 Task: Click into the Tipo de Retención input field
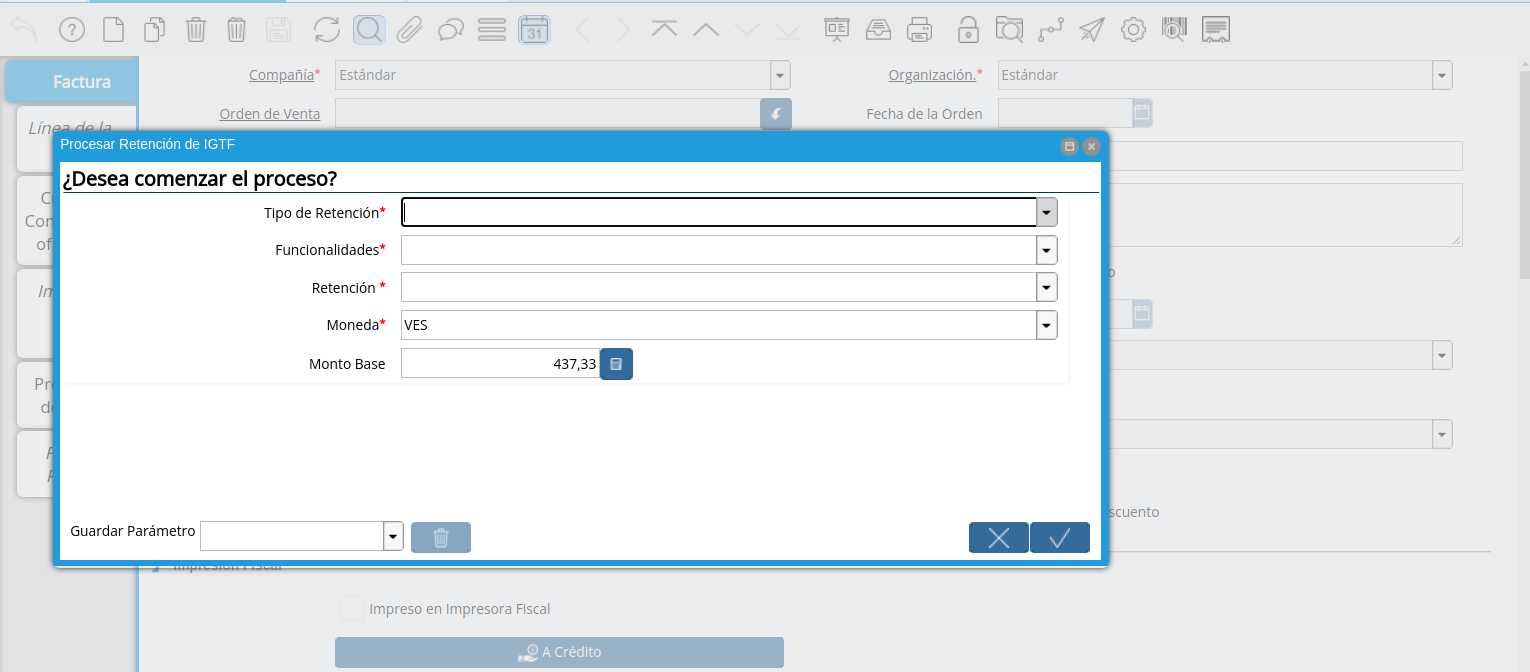pyautogui.click(x=719, y=212)
